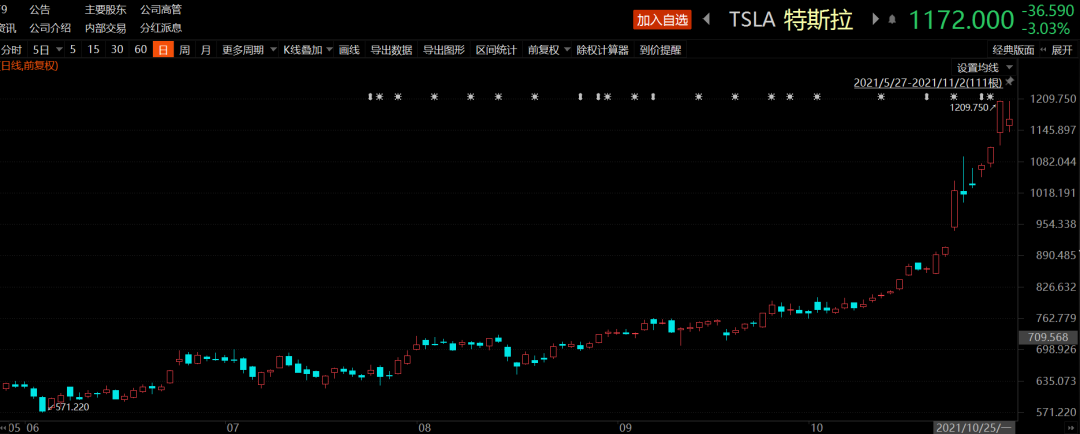The image size is (1080, 434).
Task: Click the pin icon beside date range
Action: pyautogui.click(x=1009, y=82)
